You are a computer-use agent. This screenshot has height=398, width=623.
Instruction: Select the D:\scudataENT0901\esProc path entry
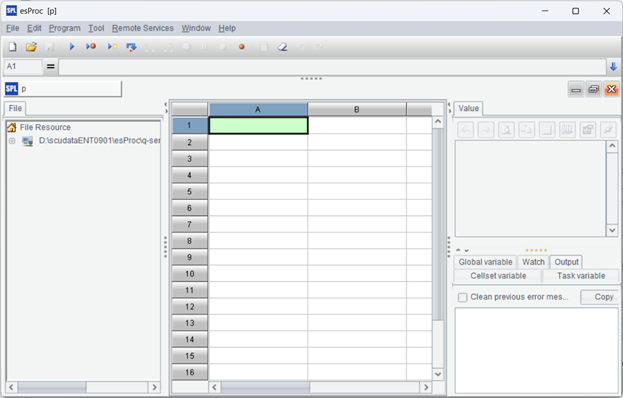tap(99, 141)
